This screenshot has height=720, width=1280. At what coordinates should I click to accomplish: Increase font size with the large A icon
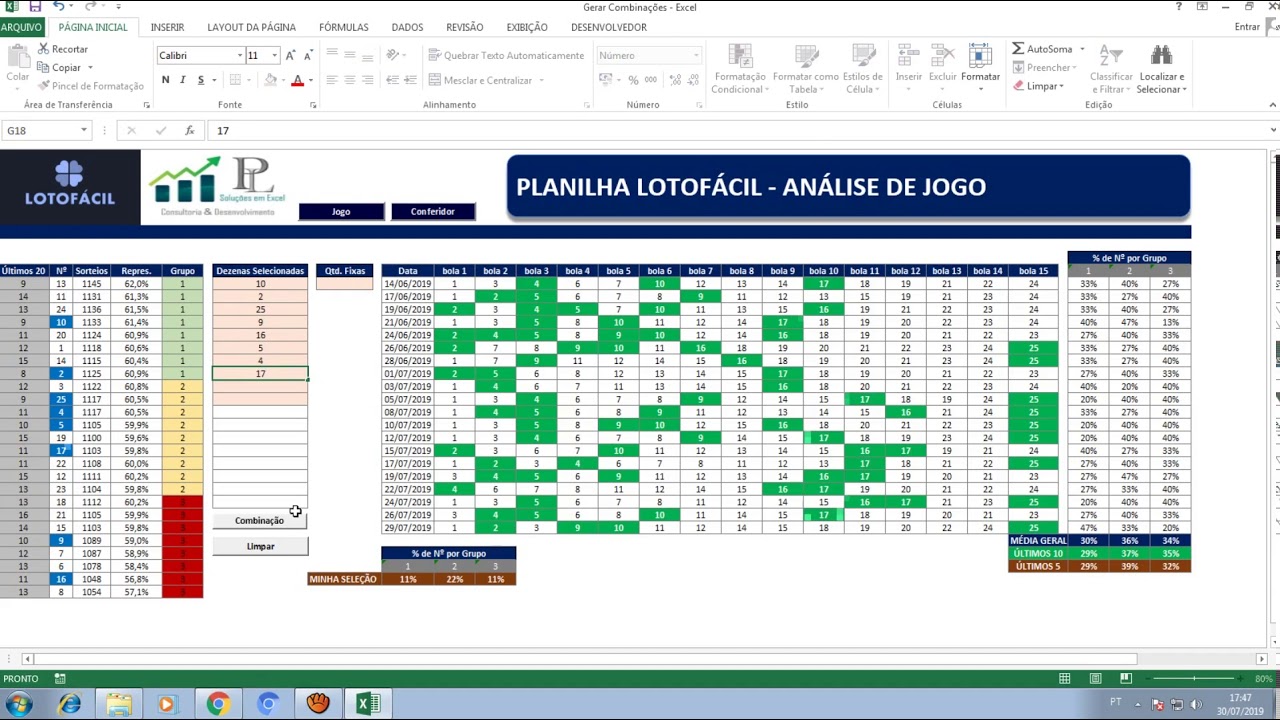[290, 56]
